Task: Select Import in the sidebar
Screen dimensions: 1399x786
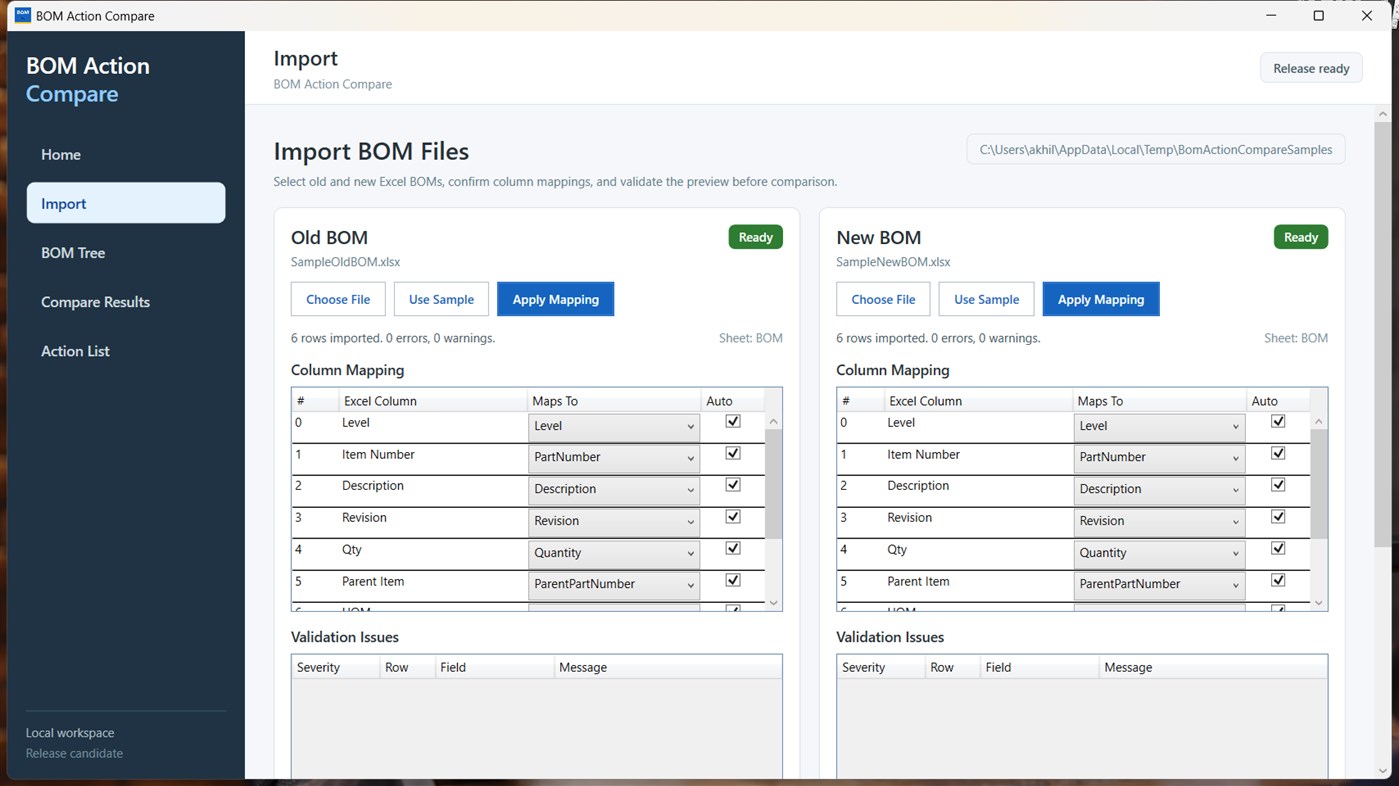Action: 126,203
